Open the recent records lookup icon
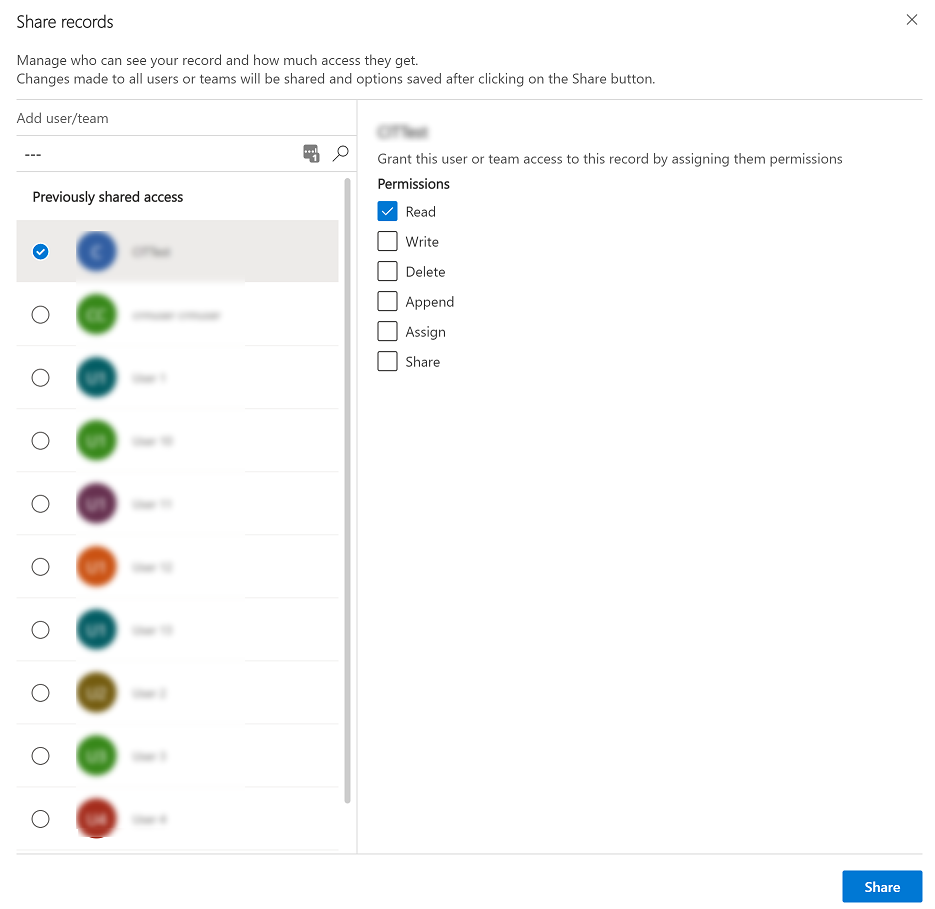The width and height of the screenshot is (935, 909). pyautogui.click(x=311, y=153)
